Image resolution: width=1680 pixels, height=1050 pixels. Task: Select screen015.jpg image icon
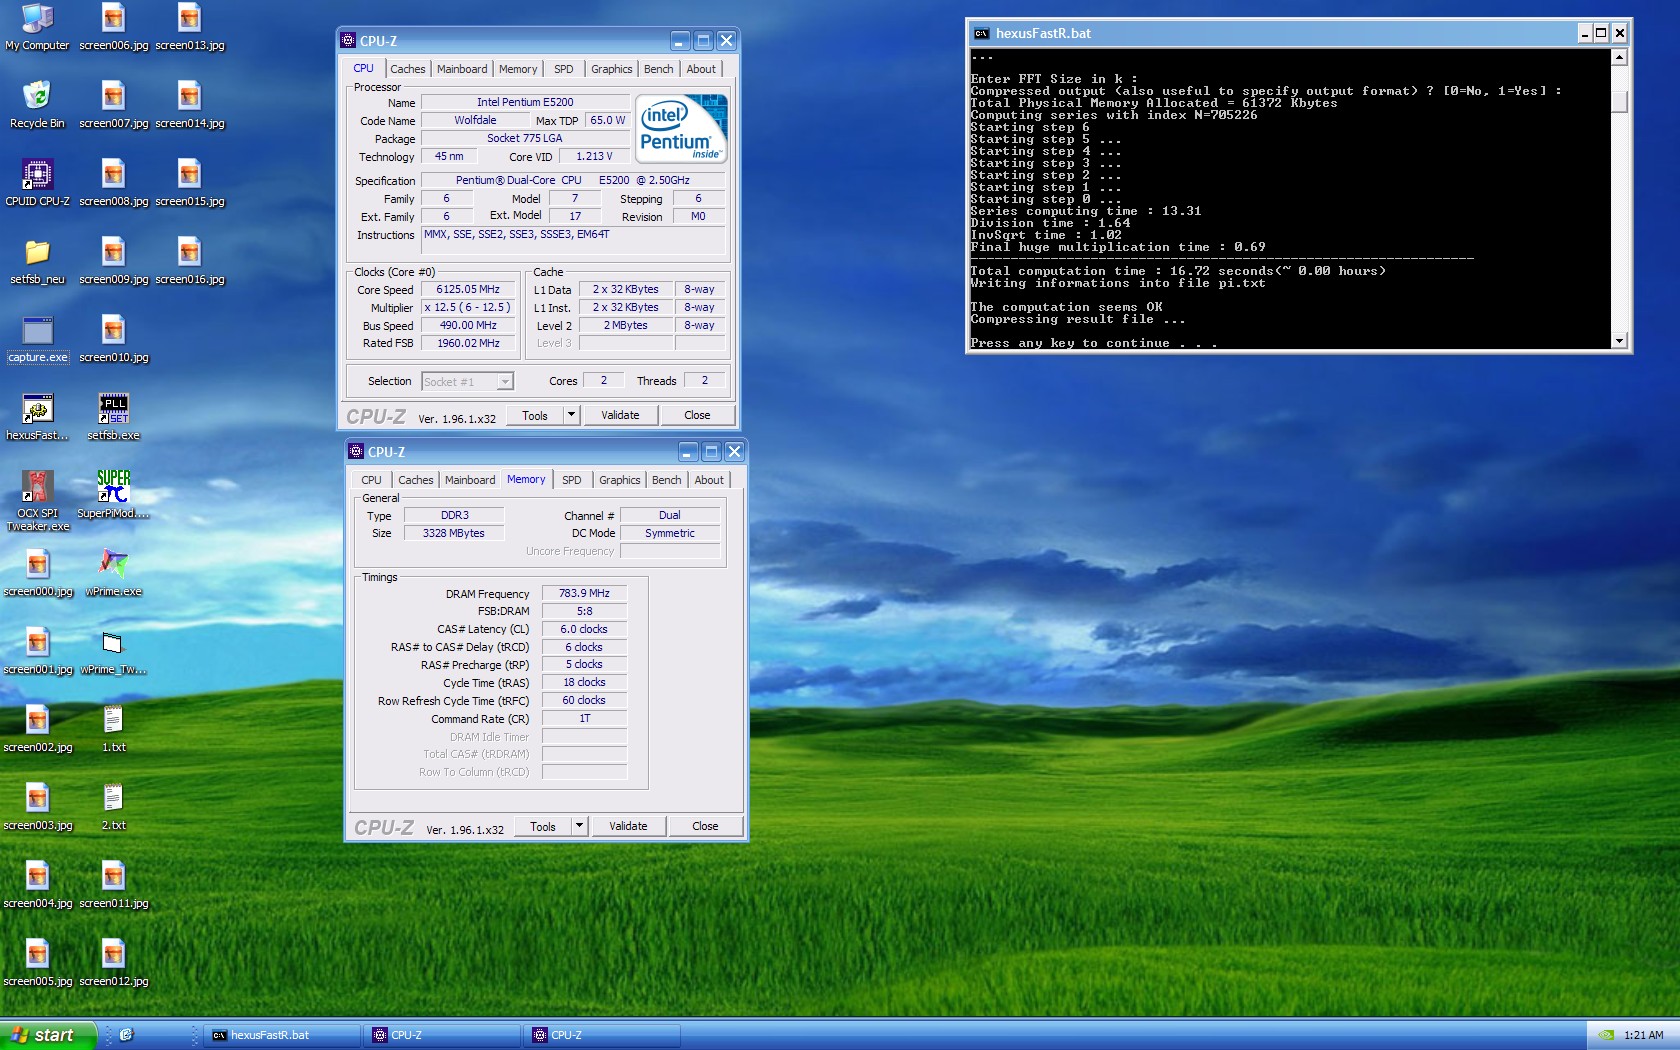pyautogui.click(x=189, y=183)
